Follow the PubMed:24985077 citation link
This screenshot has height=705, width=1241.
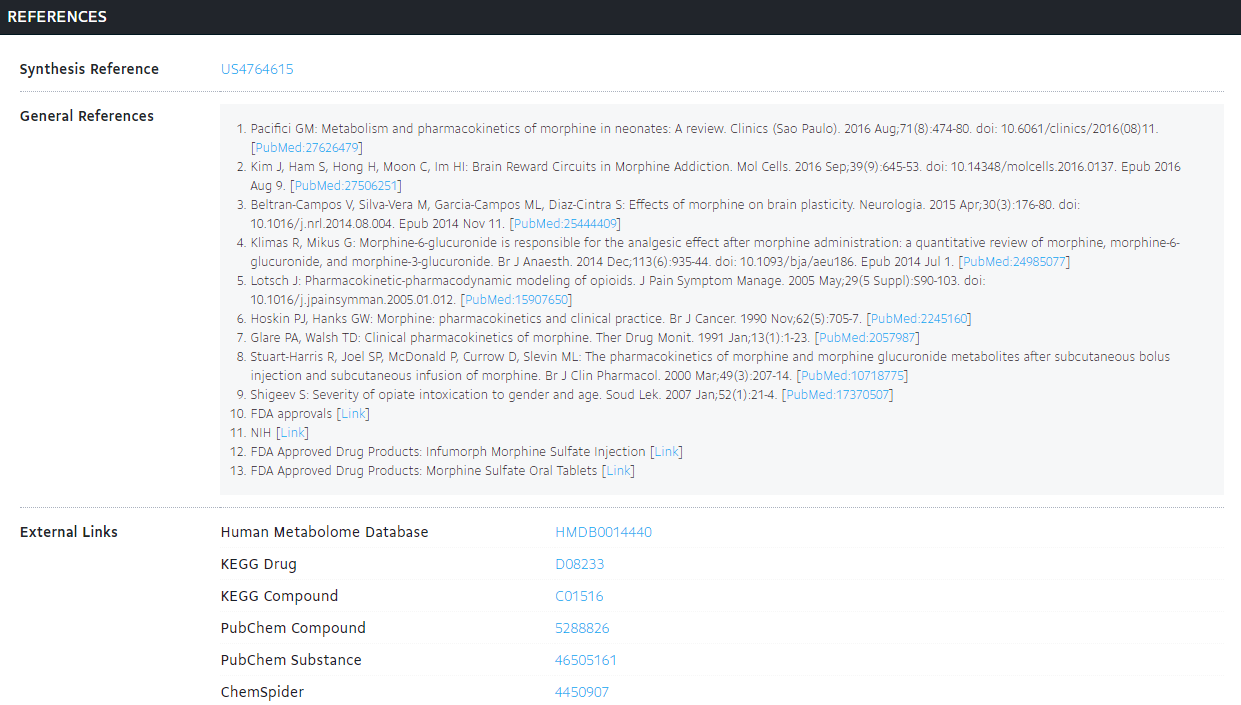pos(1014,262)
